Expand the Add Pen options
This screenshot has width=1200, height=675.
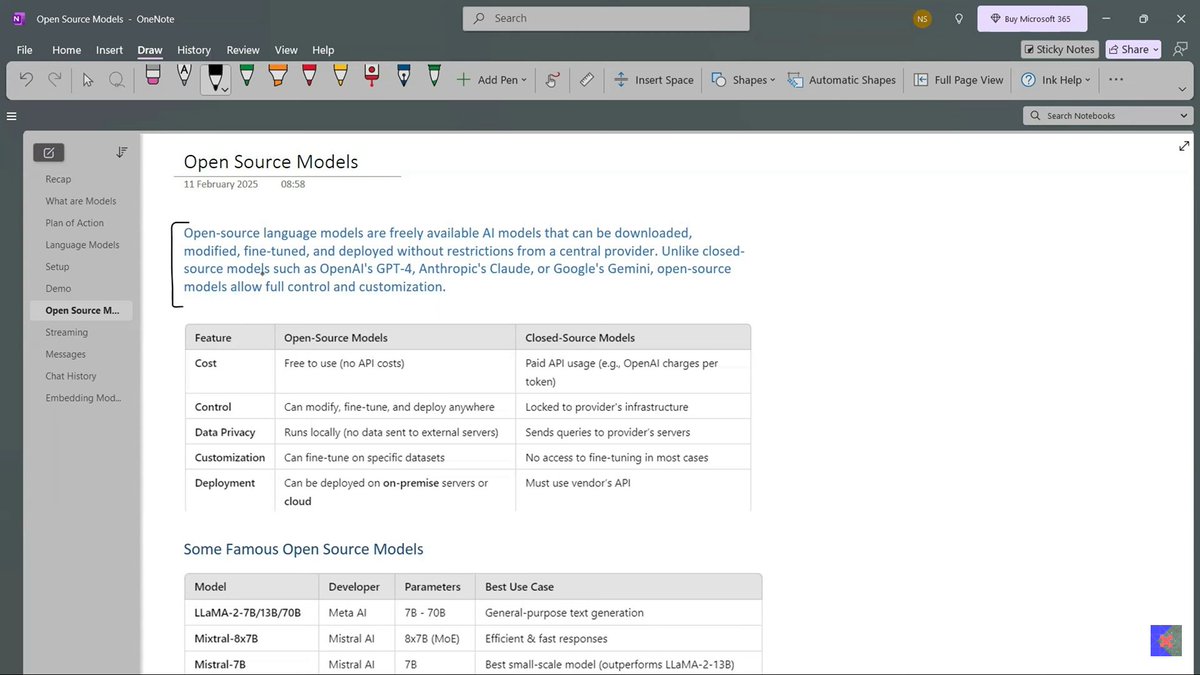pos(491,79)
